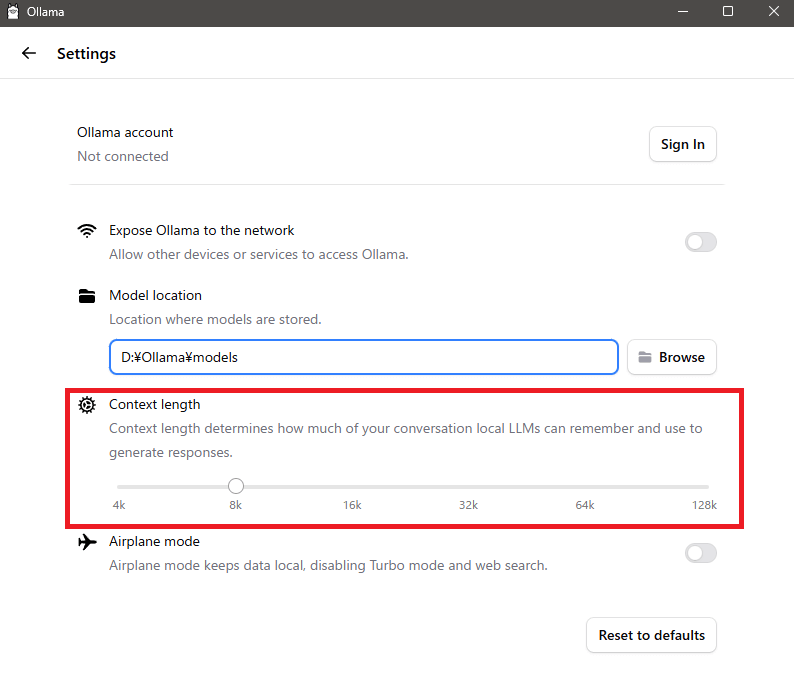Sign in to Ollama account
The image size is (794, 698).
click(x=683, y=144)
